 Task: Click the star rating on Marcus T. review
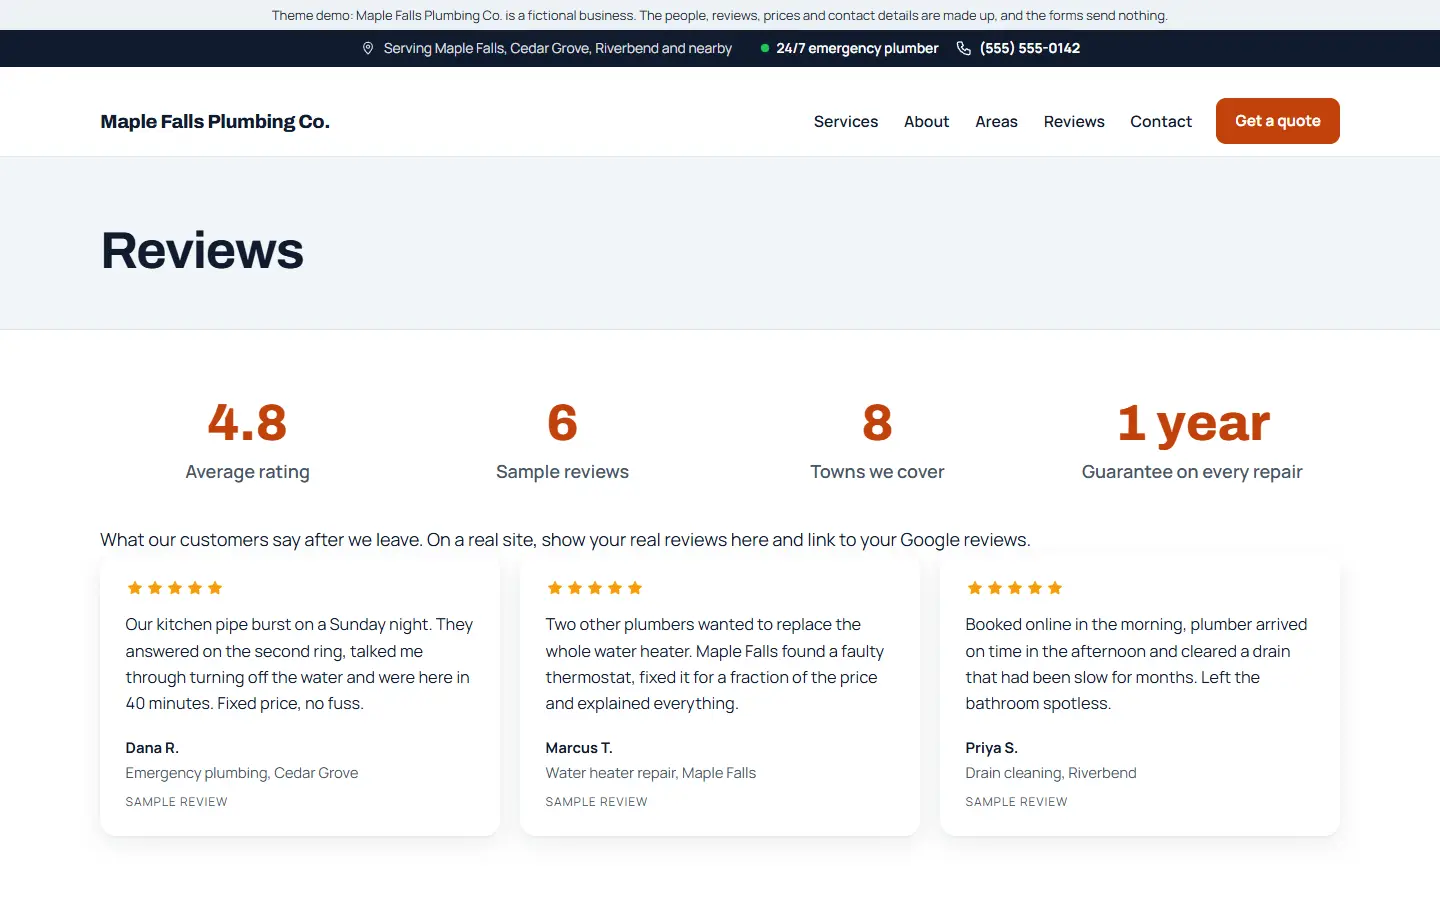tap(595, 588)
